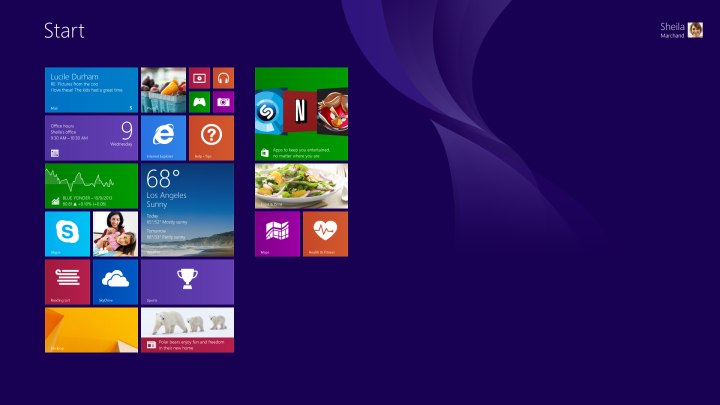Click Sheila Marchand user account picture

click(695, 30)
